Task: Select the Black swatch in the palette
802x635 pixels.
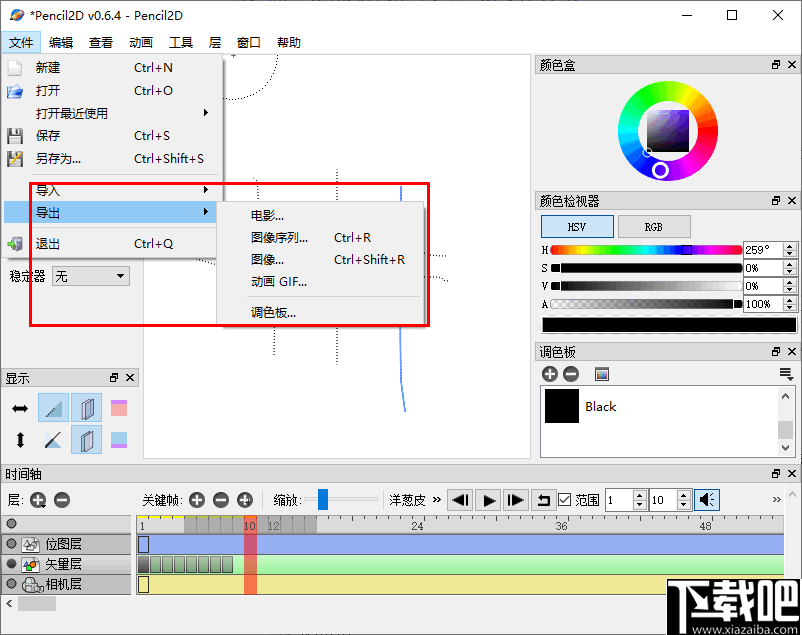Action: [560, 407]
